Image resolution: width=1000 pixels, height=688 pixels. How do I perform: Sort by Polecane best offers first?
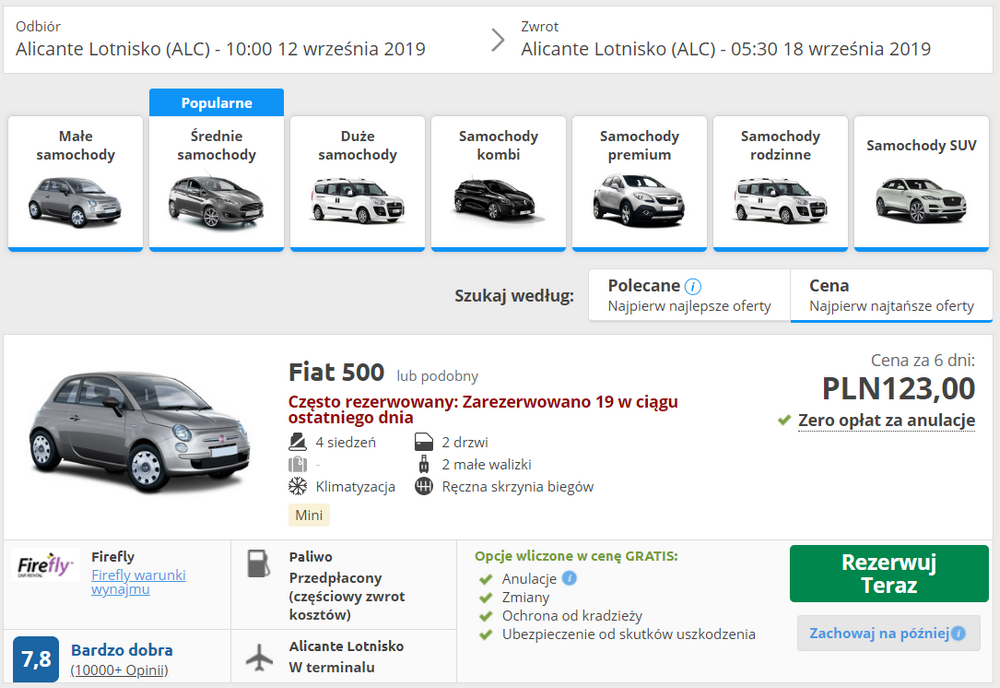(689, 295)
